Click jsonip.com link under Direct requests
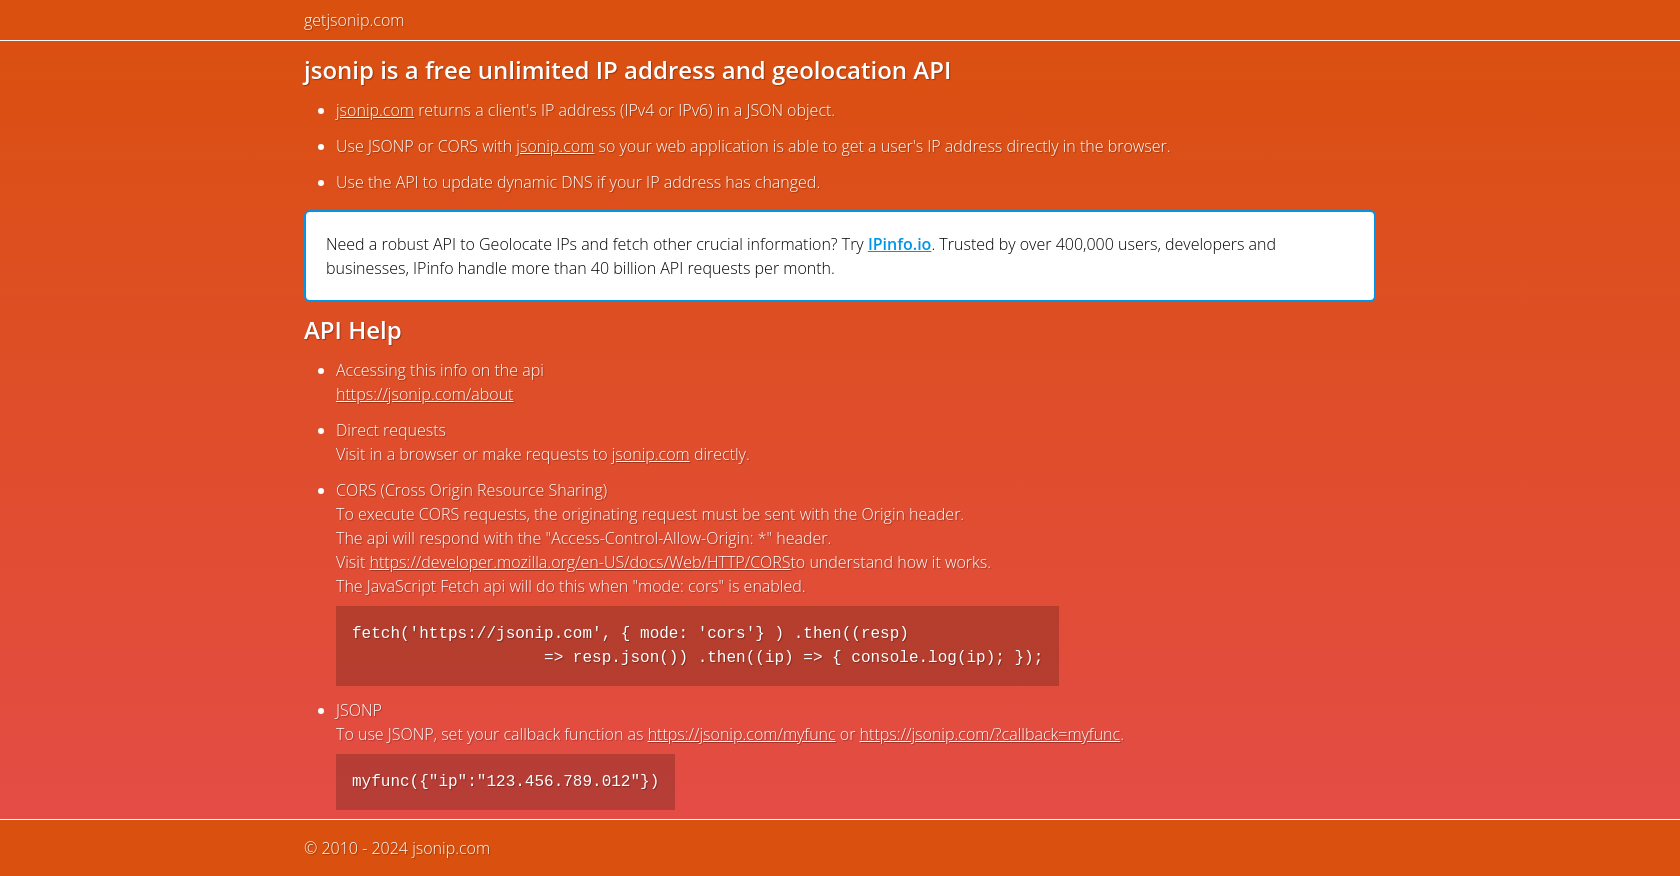The width and height of the screenshot is (1680, 876). point(650,454)
